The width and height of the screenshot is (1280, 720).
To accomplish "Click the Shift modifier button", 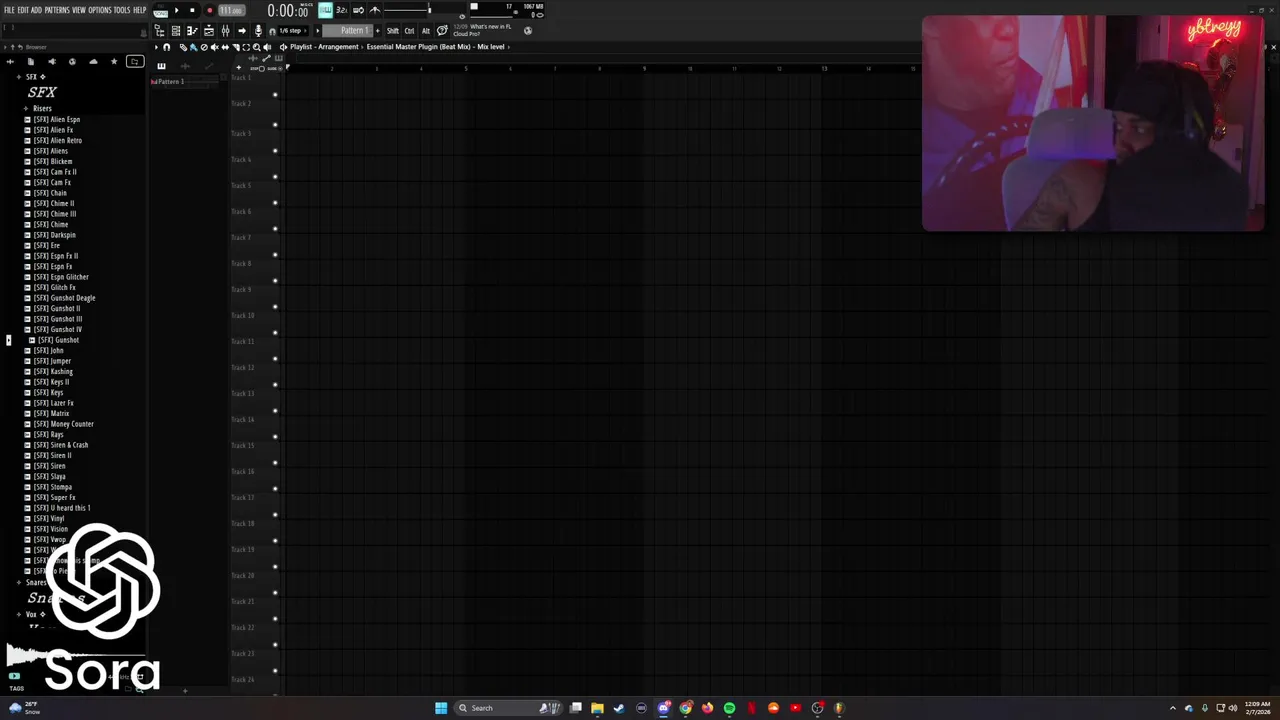I will pyautogui.click(x=393, y=31).
